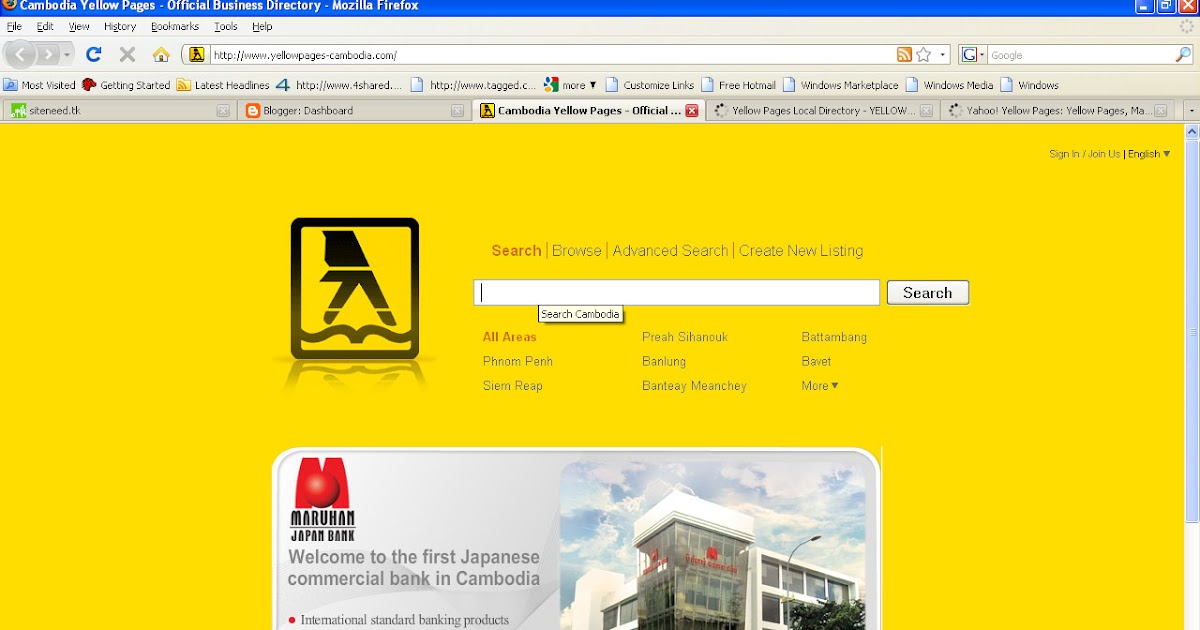Click the Sign In link
This screenshot has width=1200, height=630.
click(x=1064, y=154)
